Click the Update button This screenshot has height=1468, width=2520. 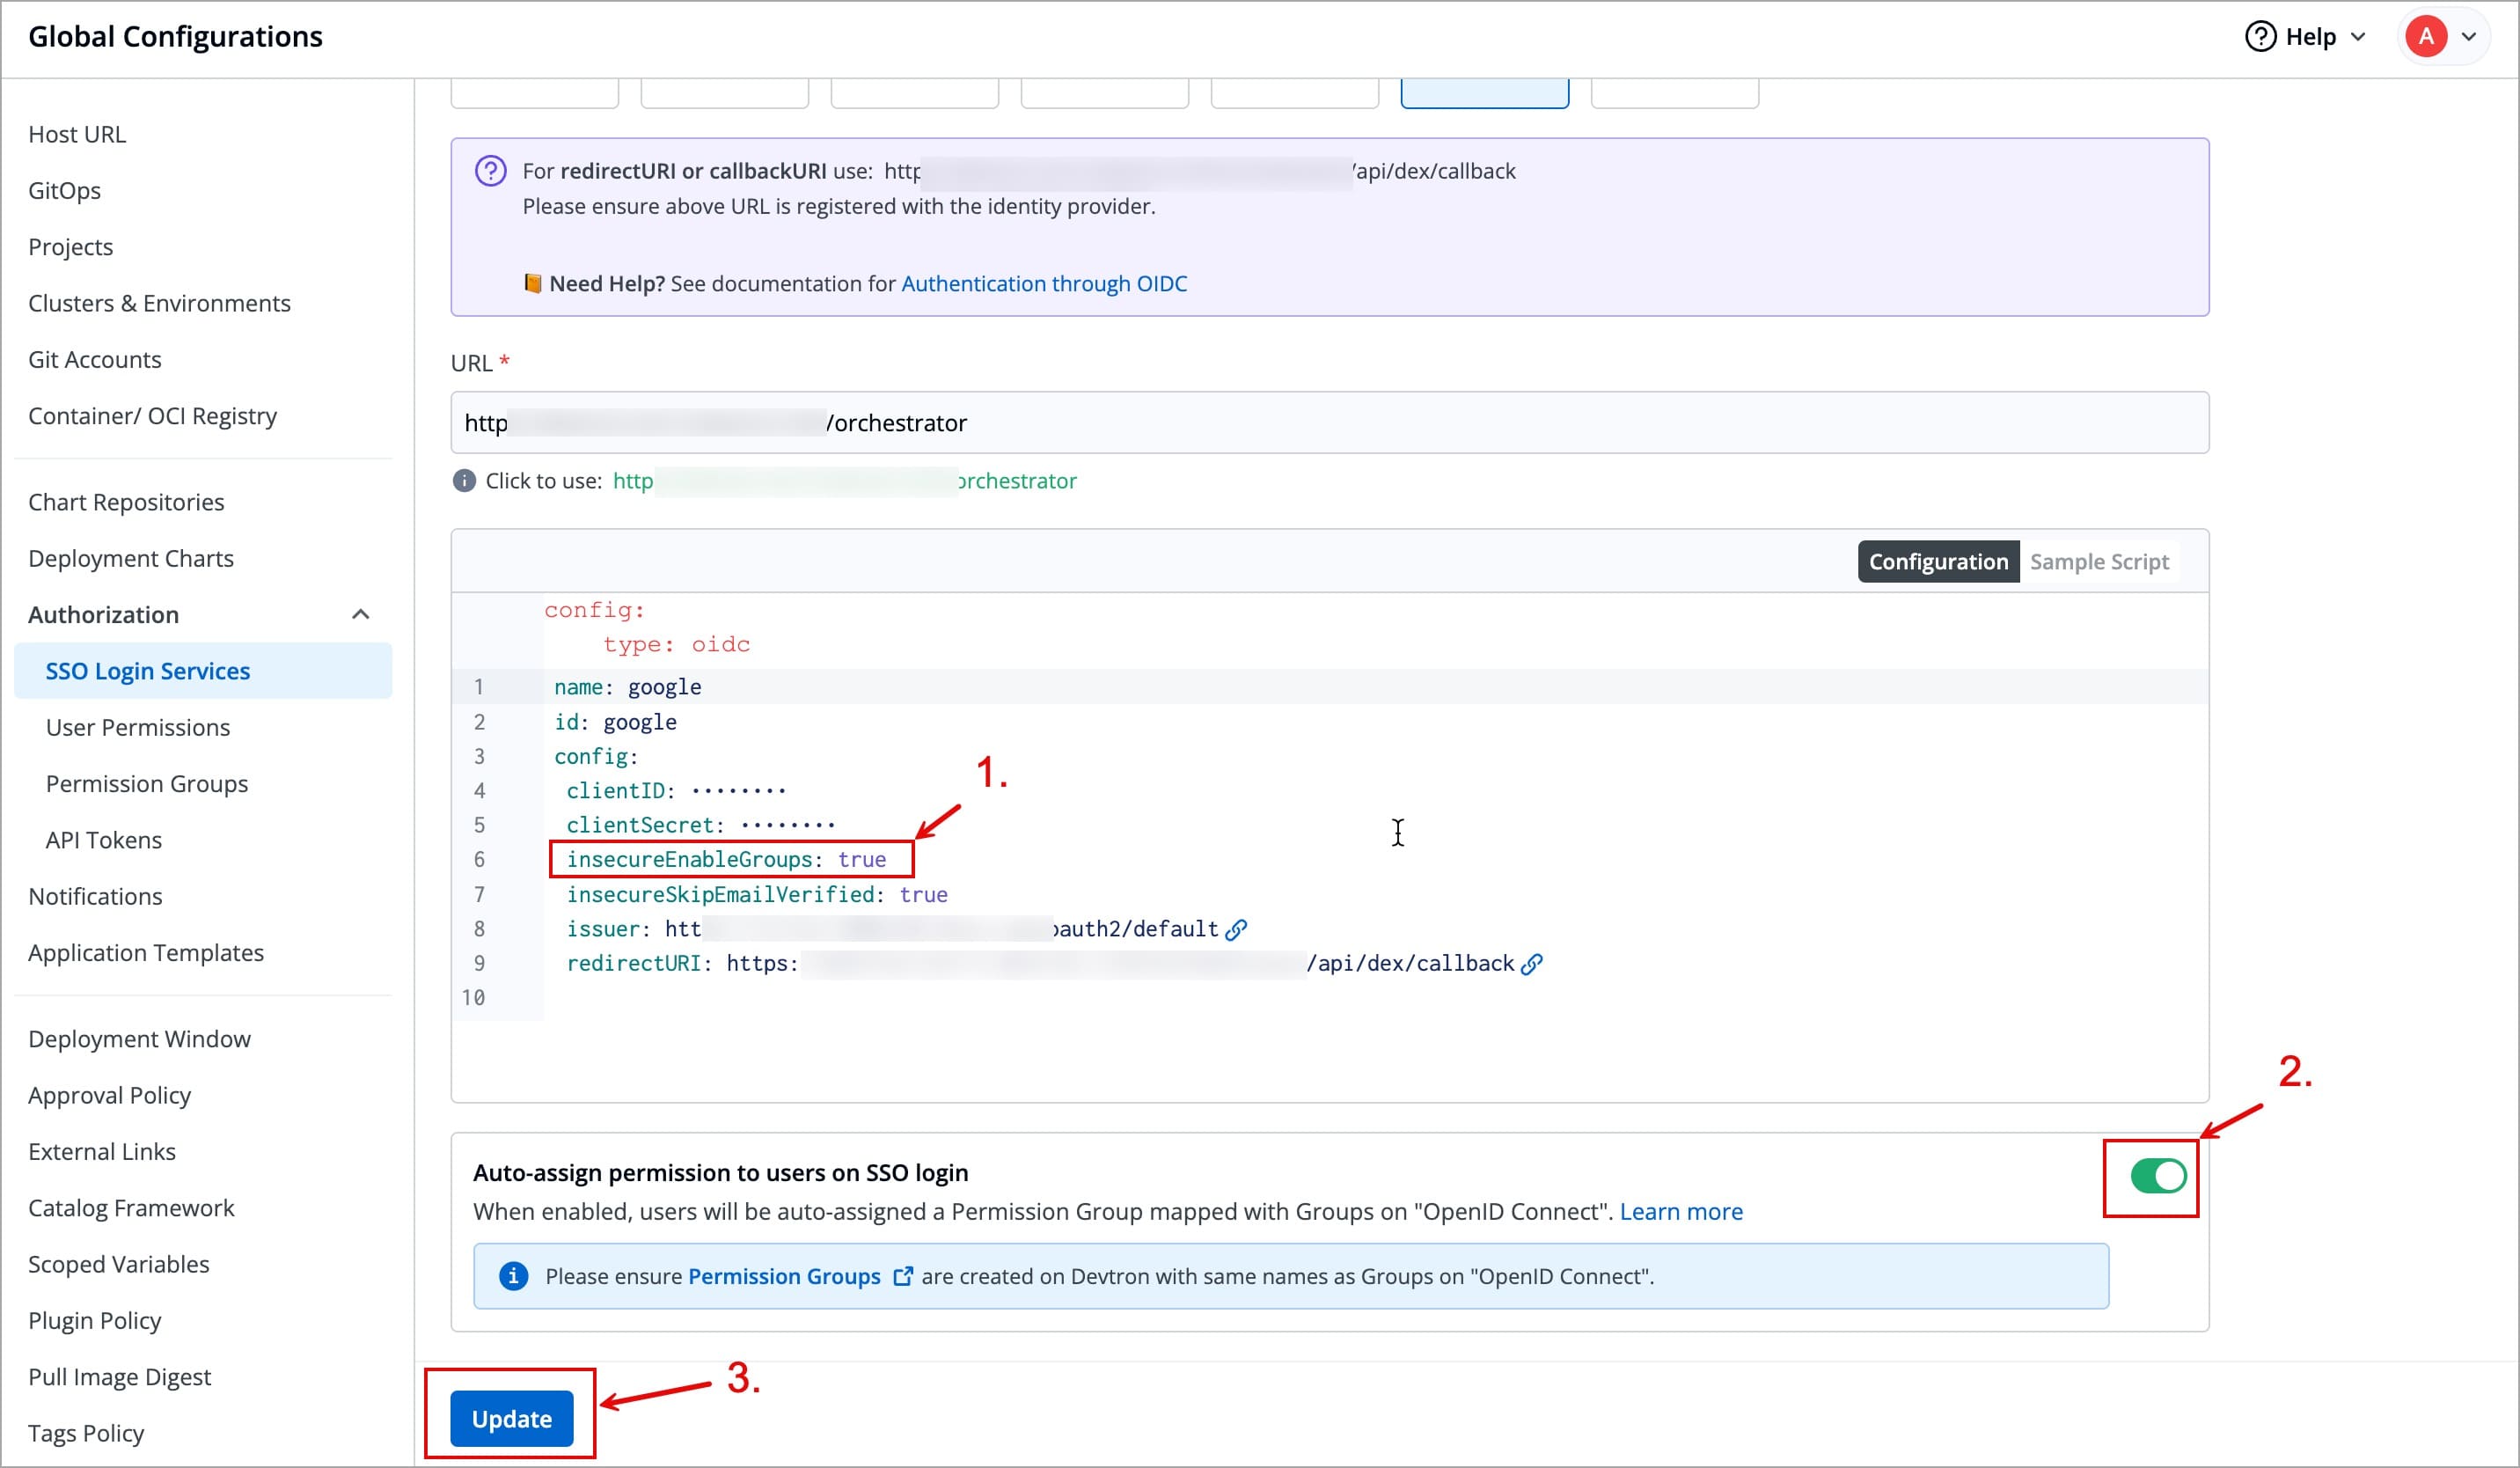coord(511,1418)
